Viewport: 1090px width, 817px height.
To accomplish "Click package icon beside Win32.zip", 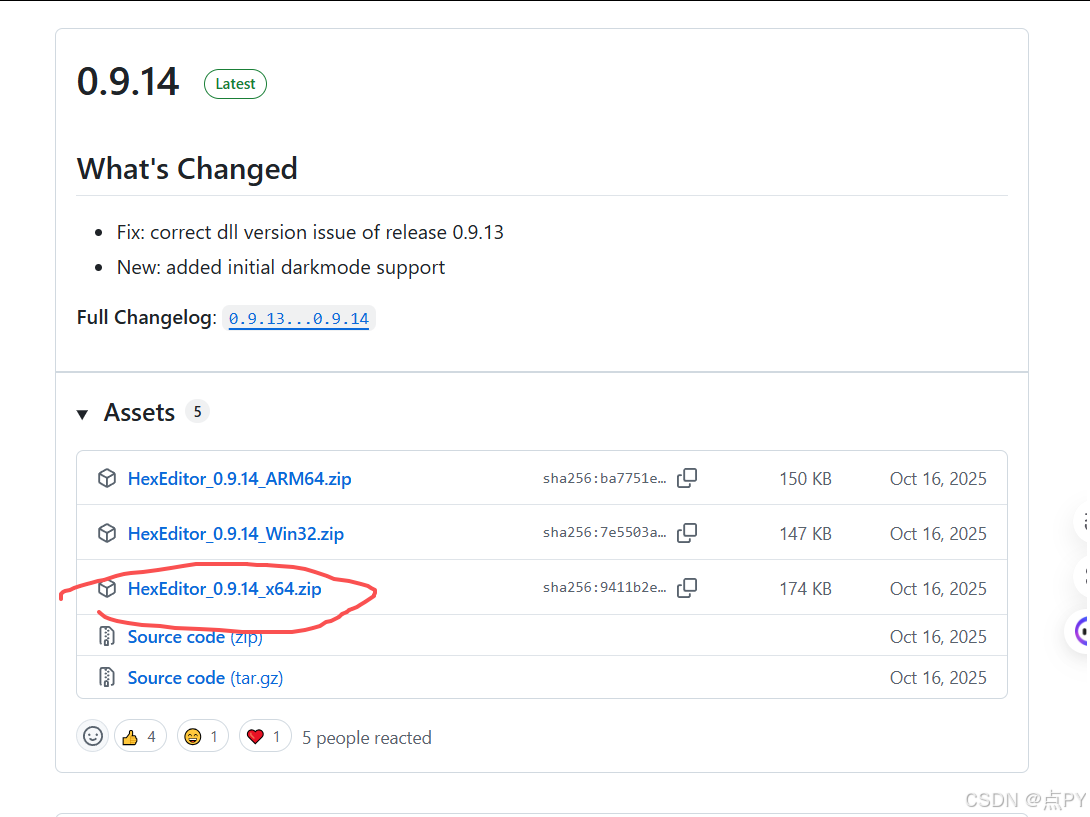I will tap(106, 533).
